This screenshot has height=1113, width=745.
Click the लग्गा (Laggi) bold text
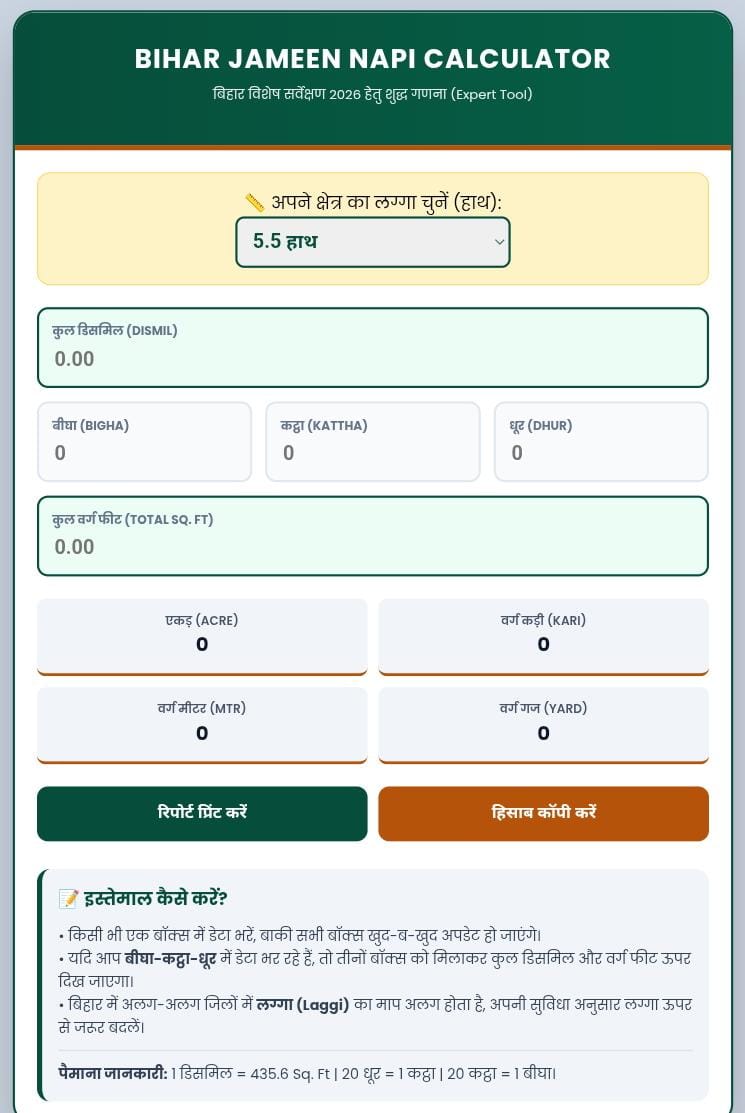pos(303,1005)
